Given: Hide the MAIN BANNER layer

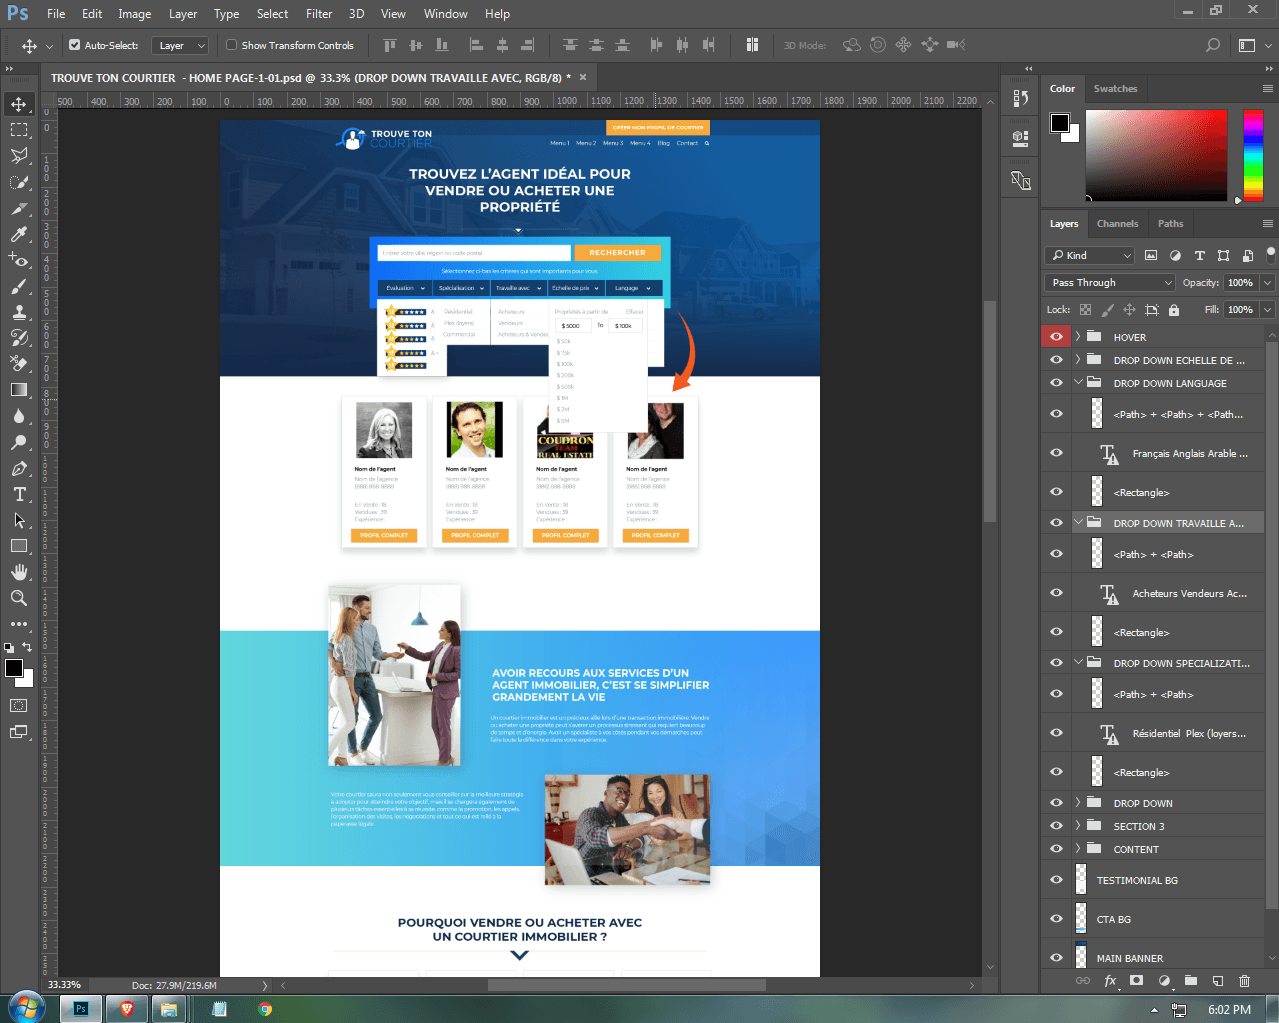Looking at the screenshot, I should [x=1056, y=958].
